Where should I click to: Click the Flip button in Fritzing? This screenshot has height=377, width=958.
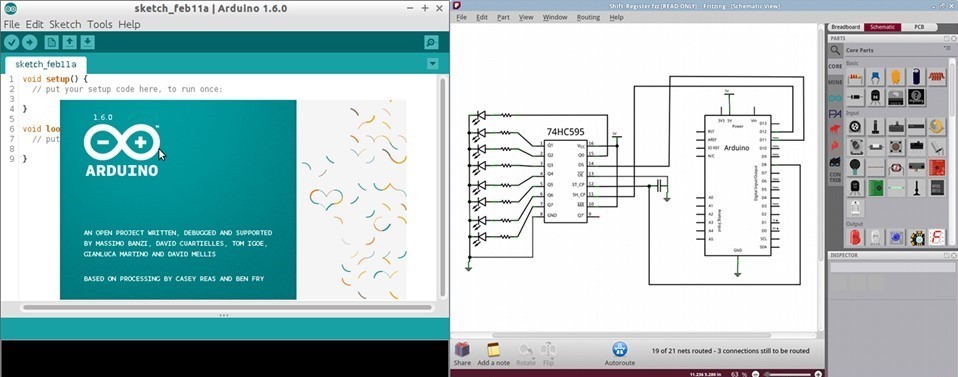[x=548, y=354]
